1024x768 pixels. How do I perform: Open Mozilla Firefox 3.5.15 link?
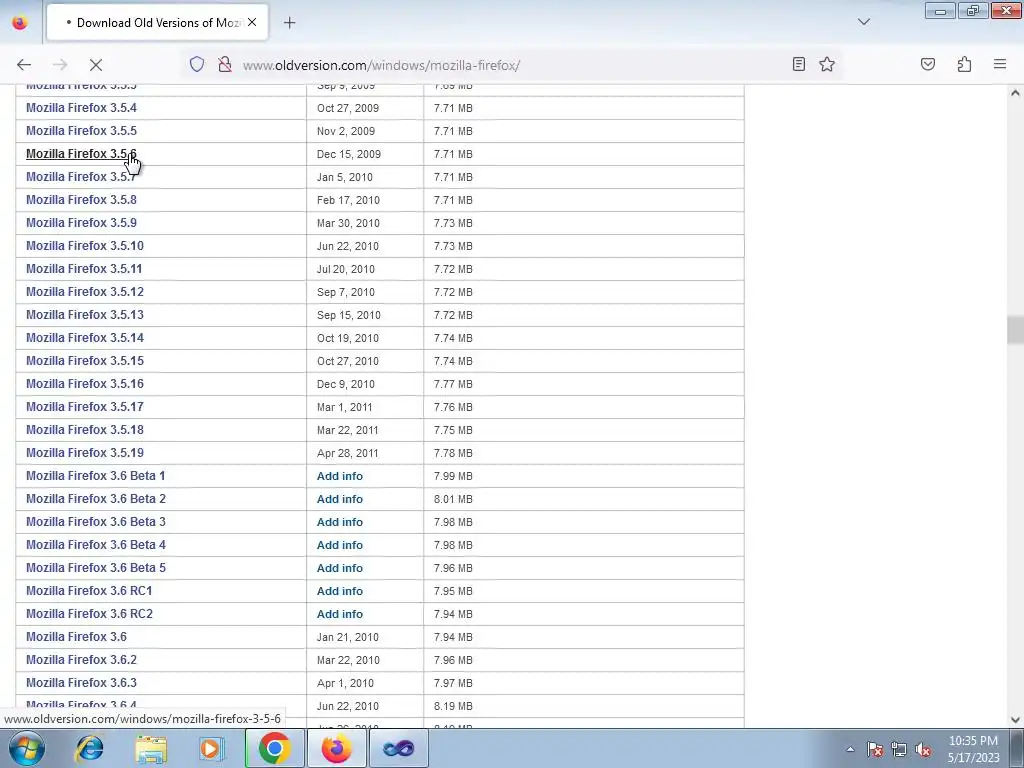[85, 360]
